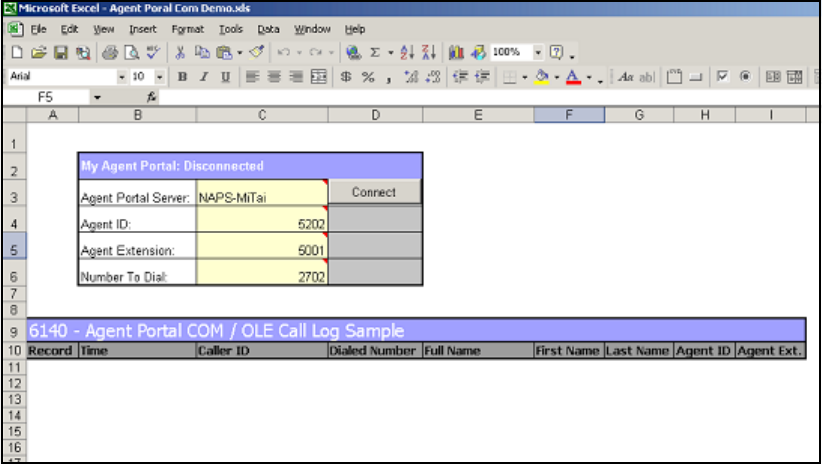Viewport: 822px width, 464px height.
Task: Sort descending with Z-A icon
Action: [x=428, y=52]
